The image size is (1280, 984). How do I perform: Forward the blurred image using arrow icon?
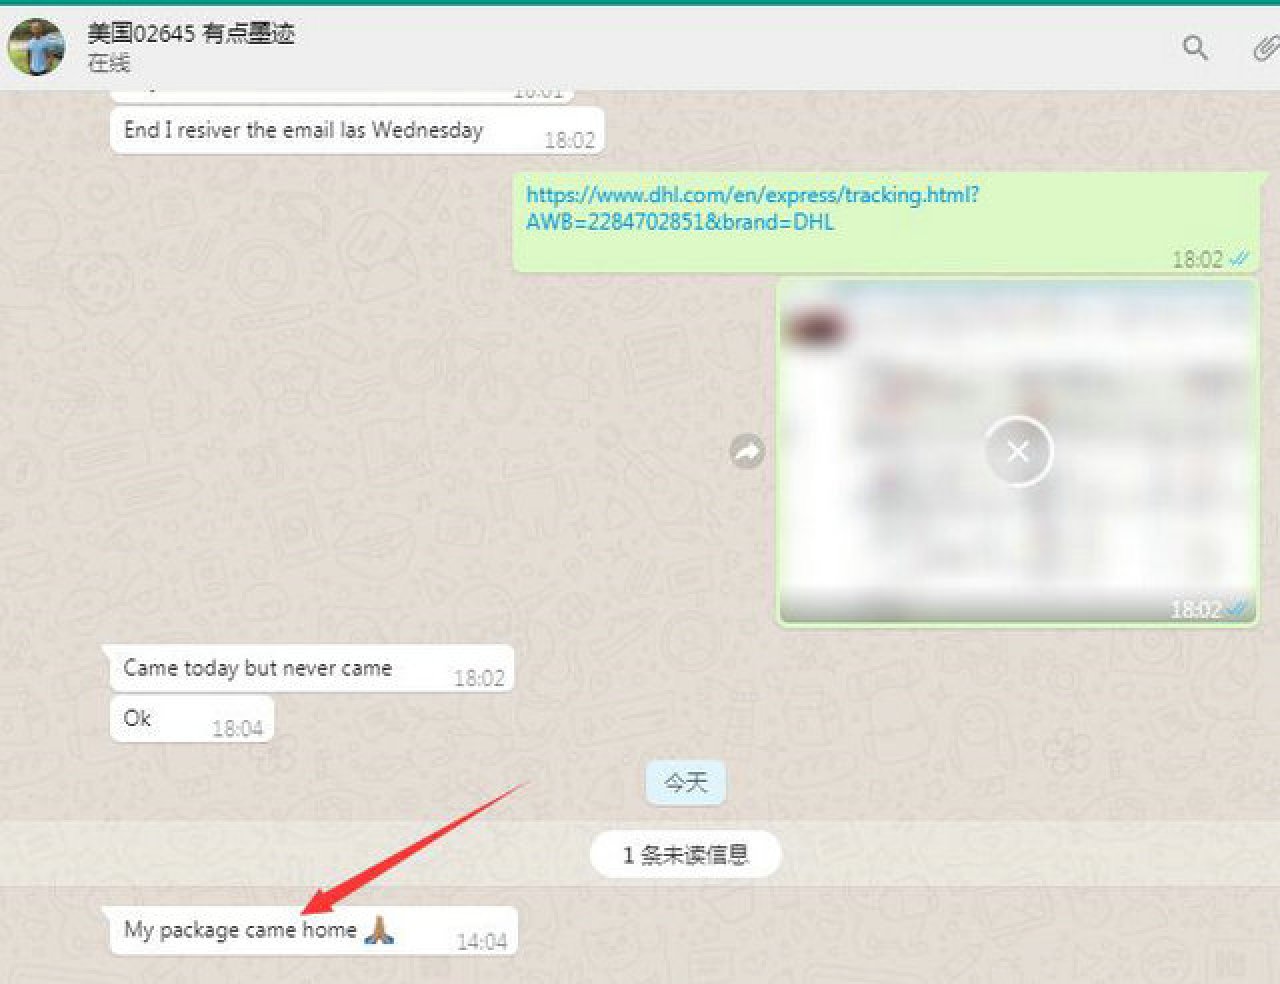[x=747, y=452]
